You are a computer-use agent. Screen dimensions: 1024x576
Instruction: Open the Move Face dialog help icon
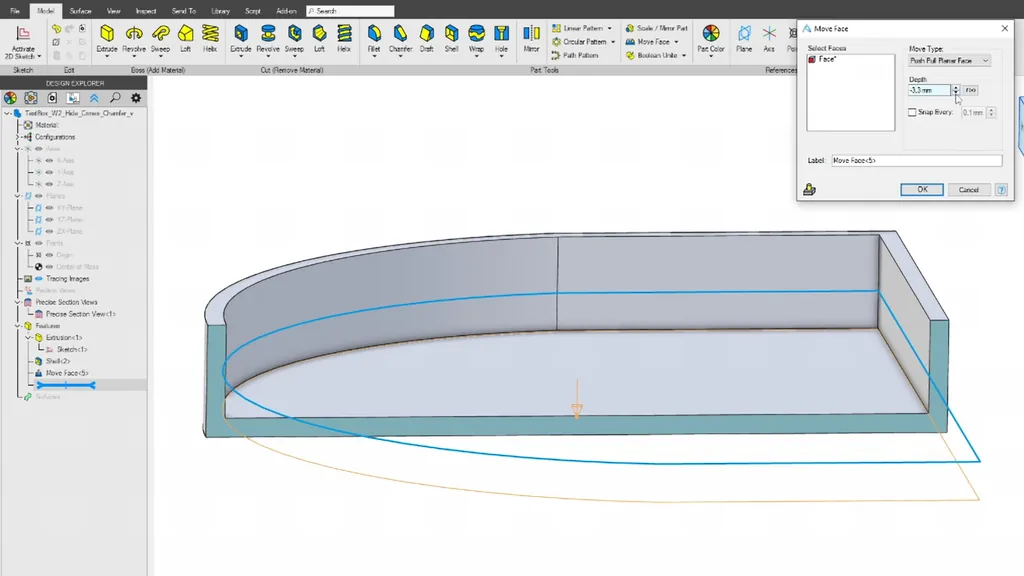(x=1001, y=189)
